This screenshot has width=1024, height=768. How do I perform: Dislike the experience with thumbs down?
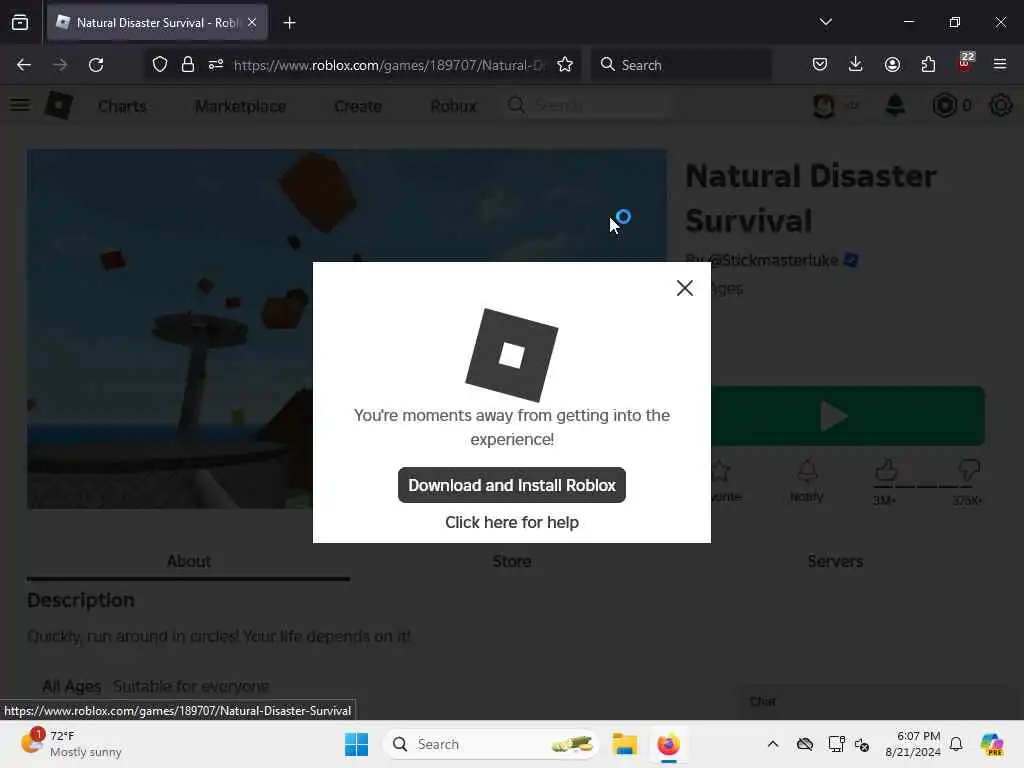(x=968, y=470)
